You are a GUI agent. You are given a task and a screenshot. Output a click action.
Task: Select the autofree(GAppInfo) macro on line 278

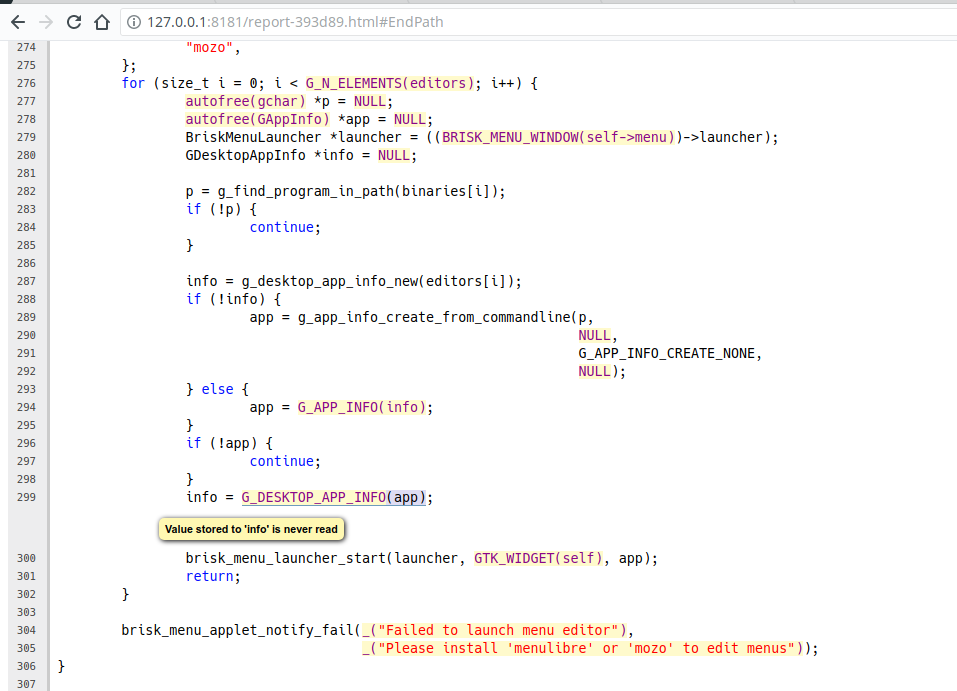click(257, 119)
